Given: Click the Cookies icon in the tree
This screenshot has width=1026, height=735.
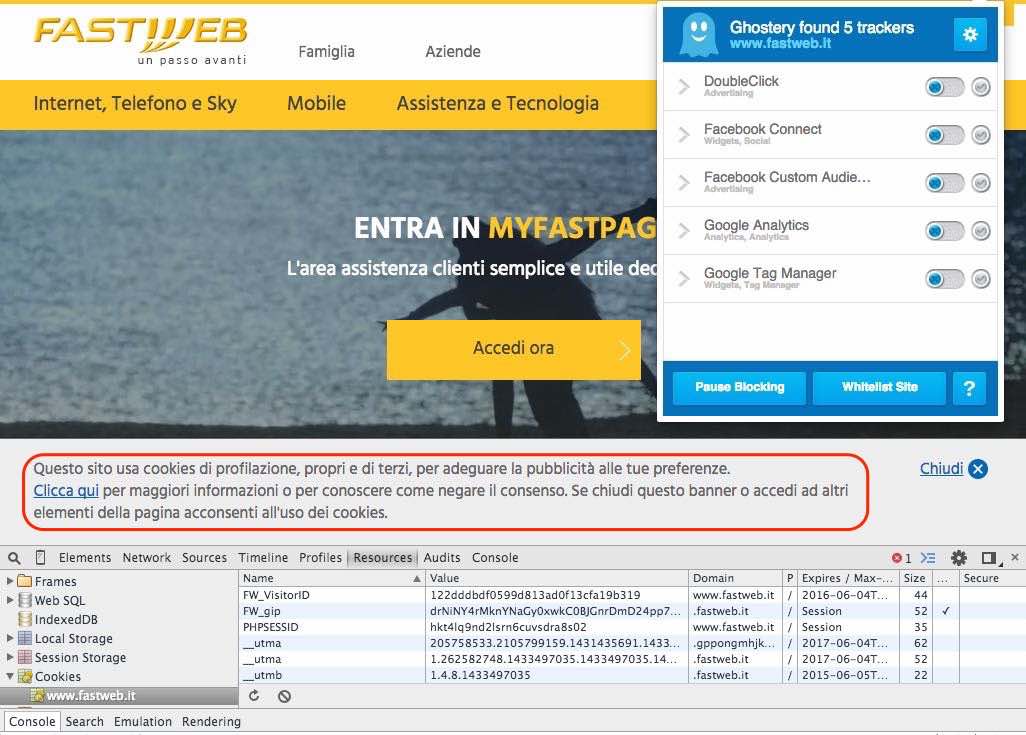Looking at the screenshot, I should [x=25, y=676].
